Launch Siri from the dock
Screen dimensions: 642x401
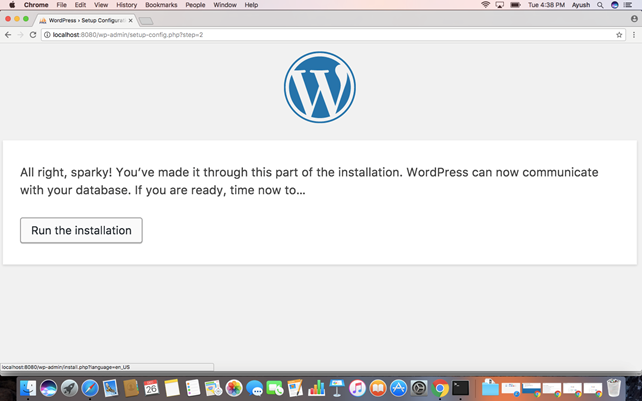click(x=49, y=388)
